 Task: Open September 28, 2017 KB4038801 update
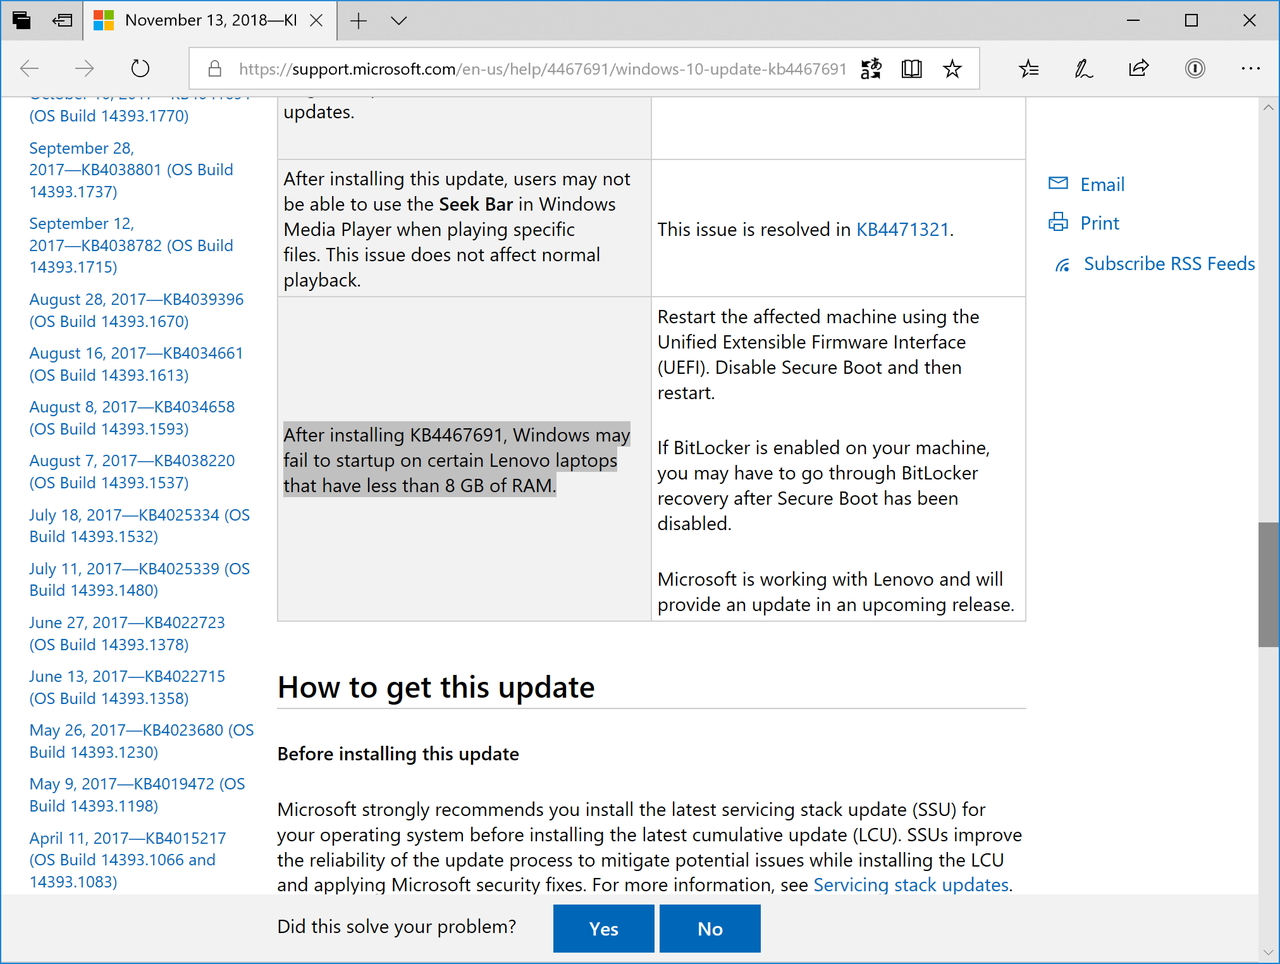pos(131,170)
